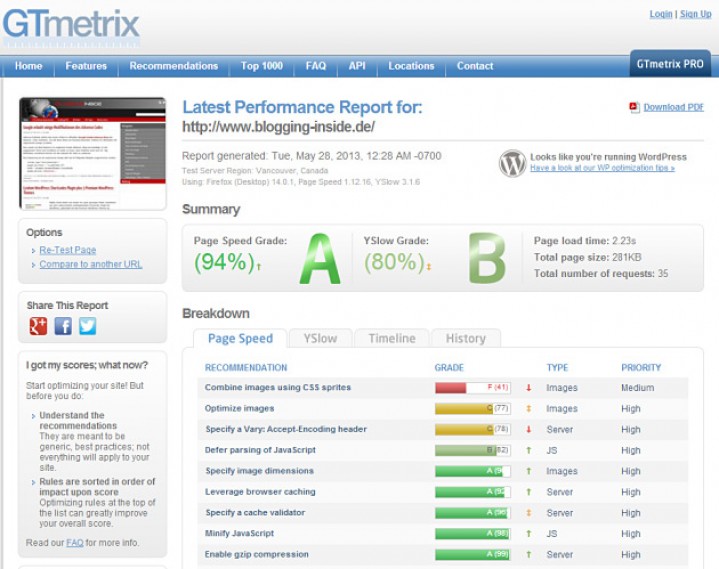Expand Specify a cache validator recommendation
Image resolution: width=719 pixels, height=569 pixels.
(255, 513)
